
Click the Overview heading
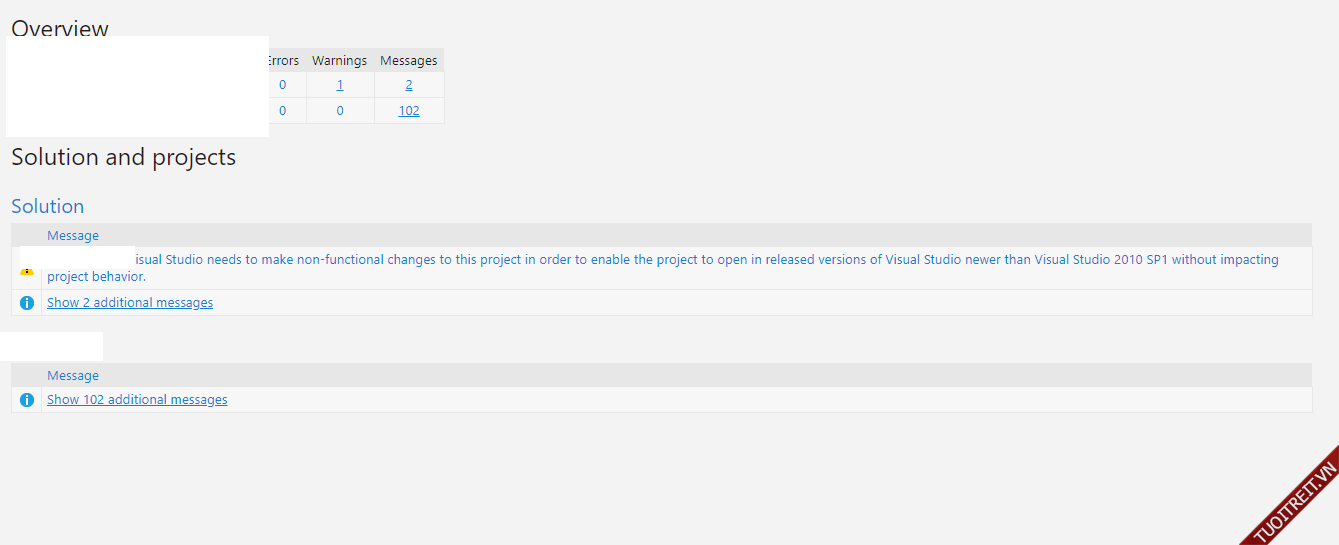[60, 27]
